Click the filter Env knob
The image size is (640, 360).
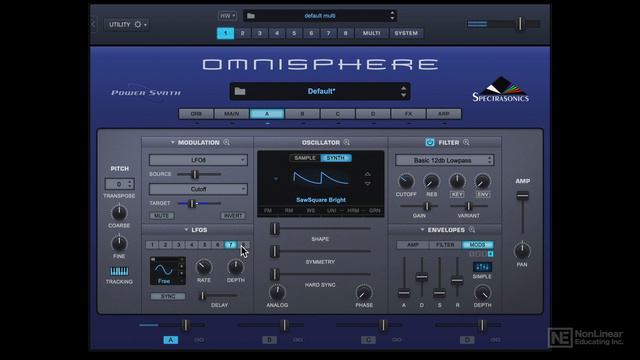tap(482, 181)
